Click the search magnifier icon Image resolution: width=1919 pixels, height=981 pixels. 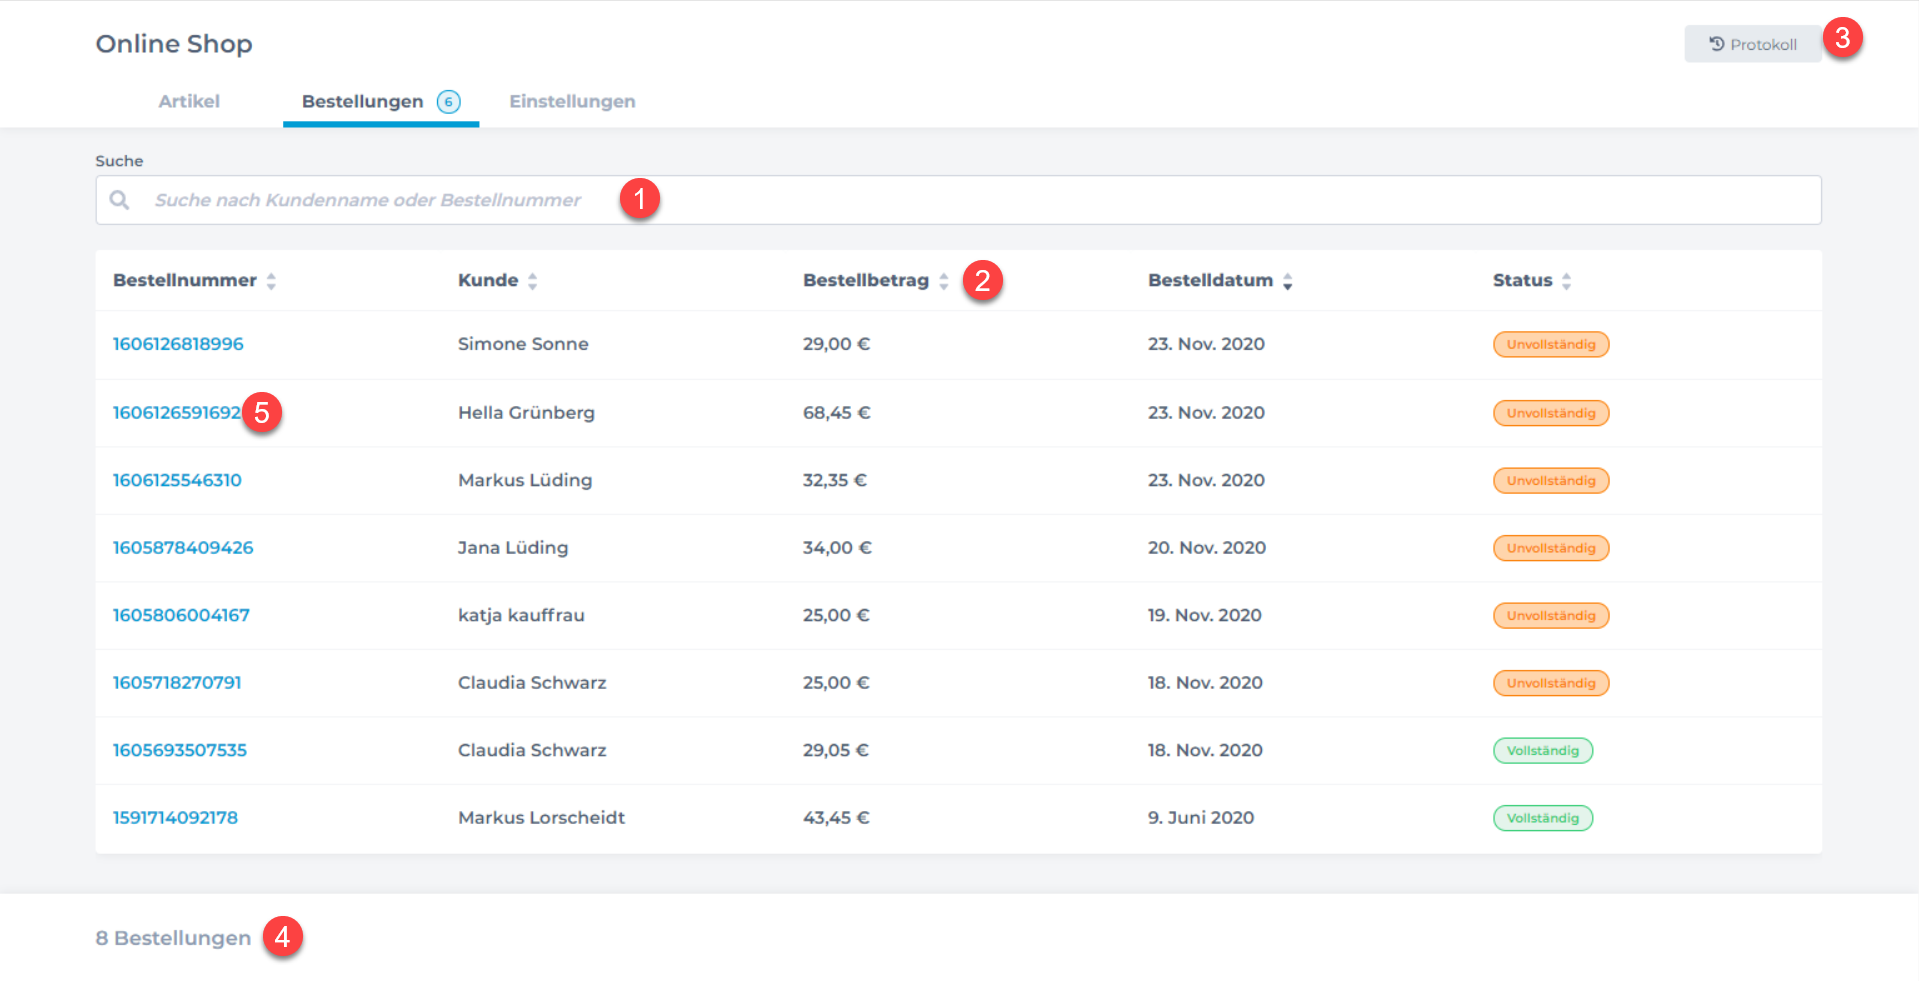tap(119, 200)
